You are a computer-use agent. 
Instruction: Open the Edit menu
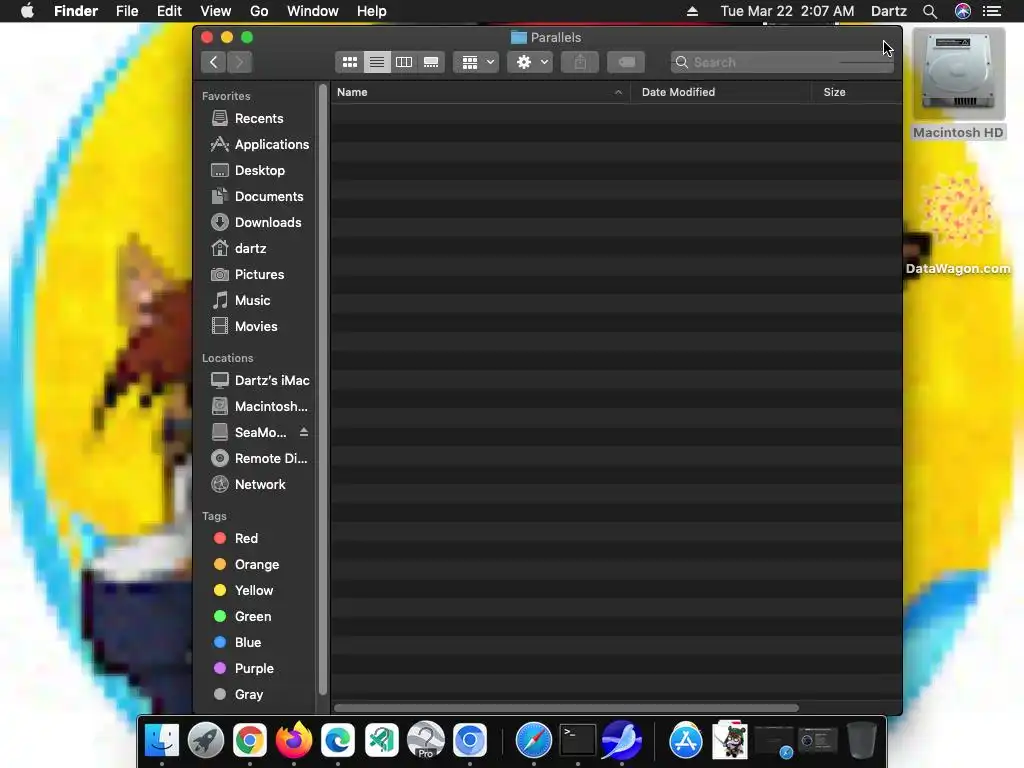tap(169, 11)
